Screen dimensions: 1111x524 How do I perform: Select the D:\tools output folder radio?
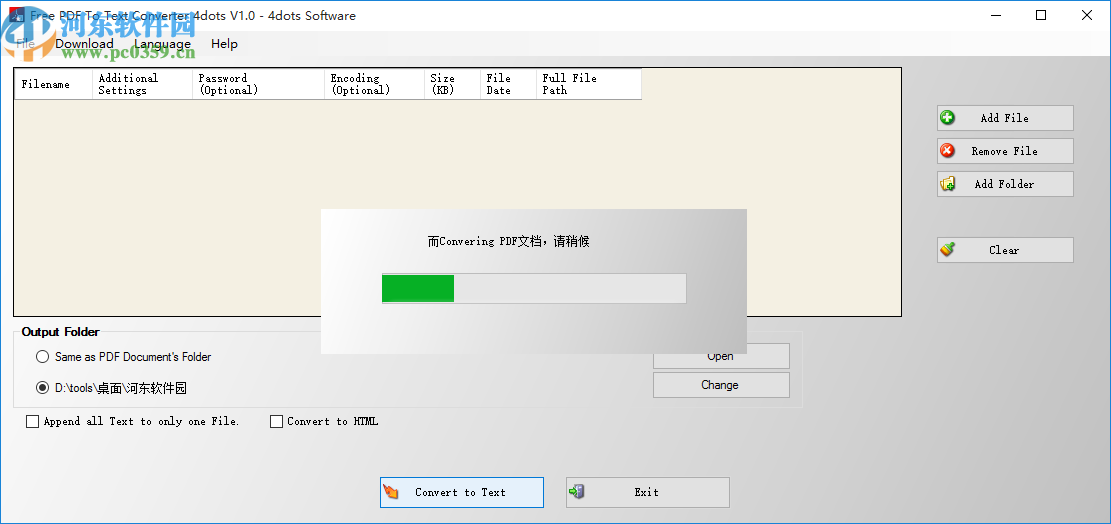43,387
